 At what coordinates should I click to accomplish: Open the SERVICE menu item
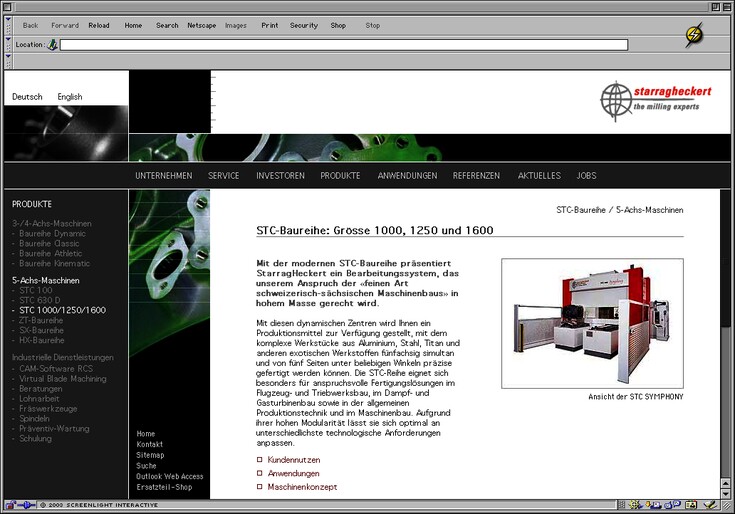224,176
